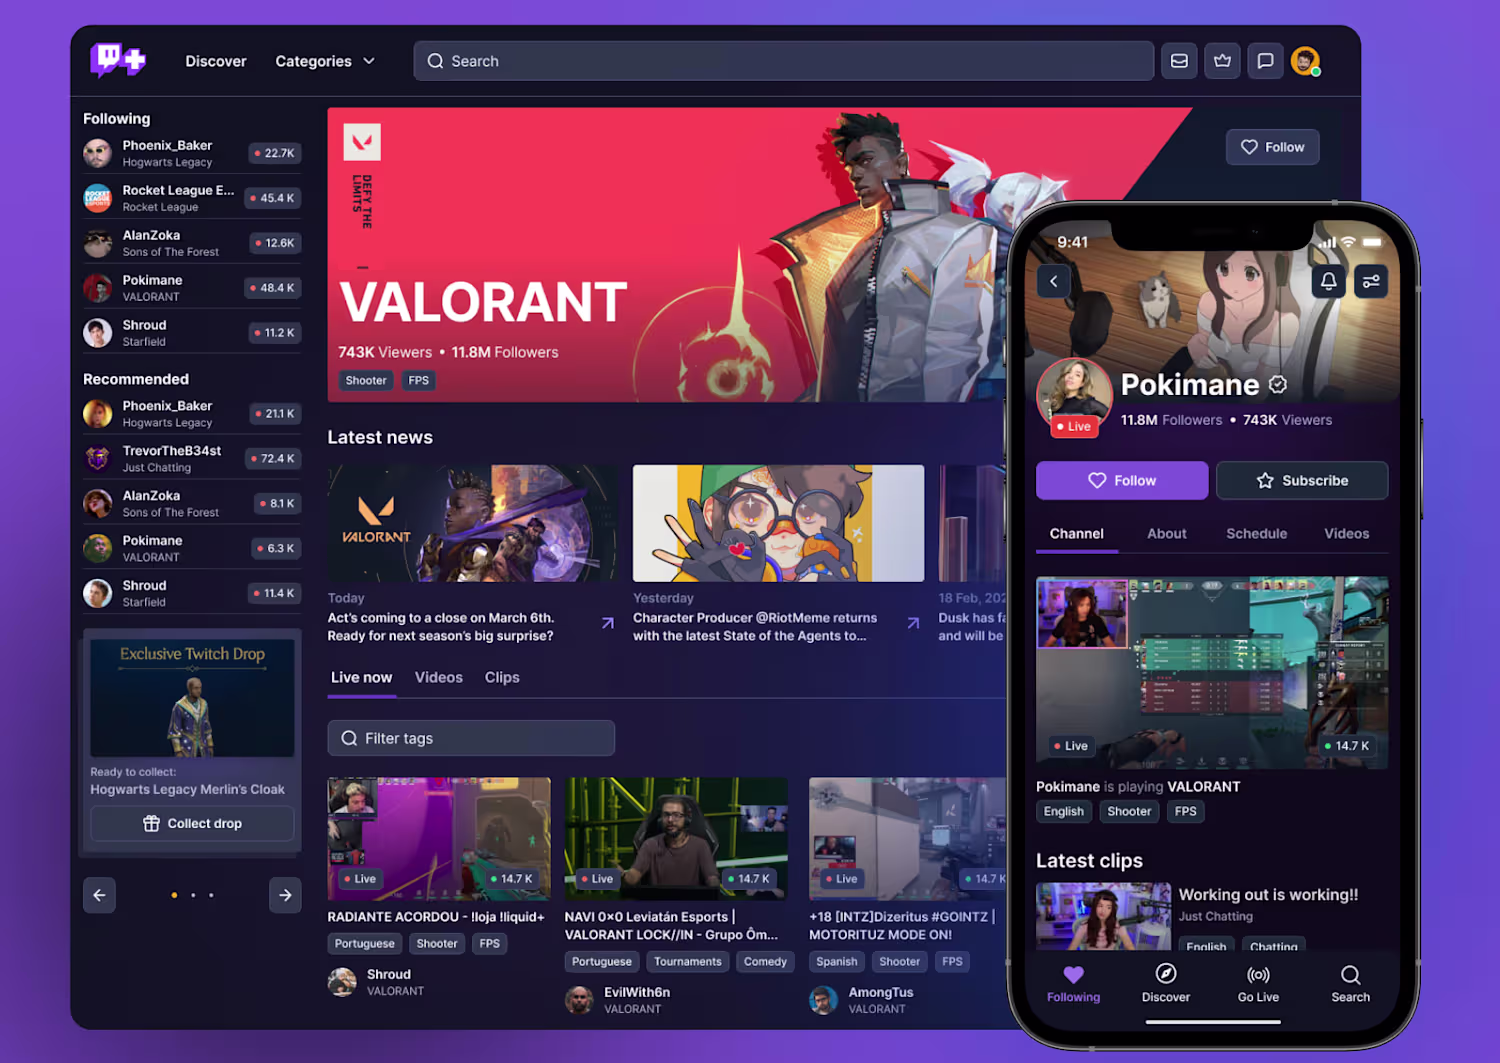Click the FPS tag under VALORANT banner
The width and height of the screenshot is (1500, 1063).
pos(419,380)
